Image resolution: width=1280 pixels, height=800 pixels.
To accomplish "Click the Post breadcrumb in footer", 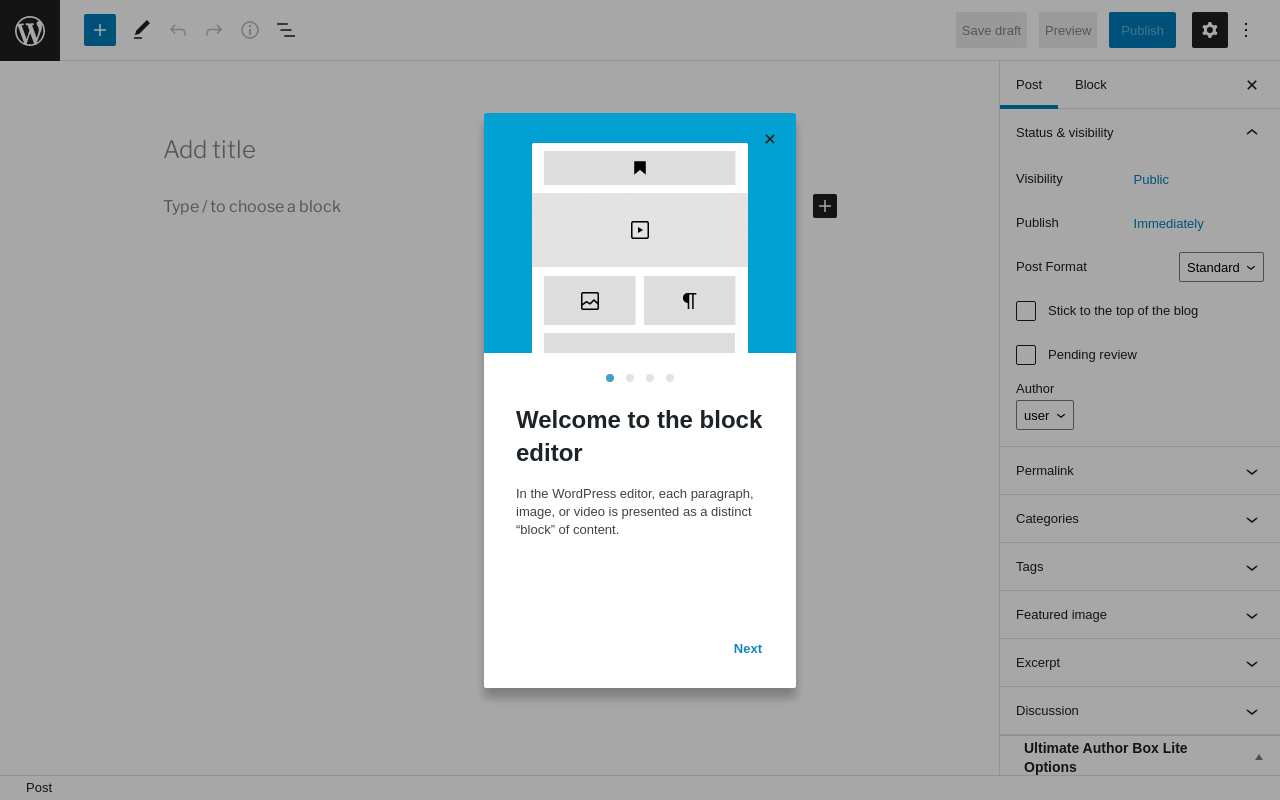I will 39,788.
